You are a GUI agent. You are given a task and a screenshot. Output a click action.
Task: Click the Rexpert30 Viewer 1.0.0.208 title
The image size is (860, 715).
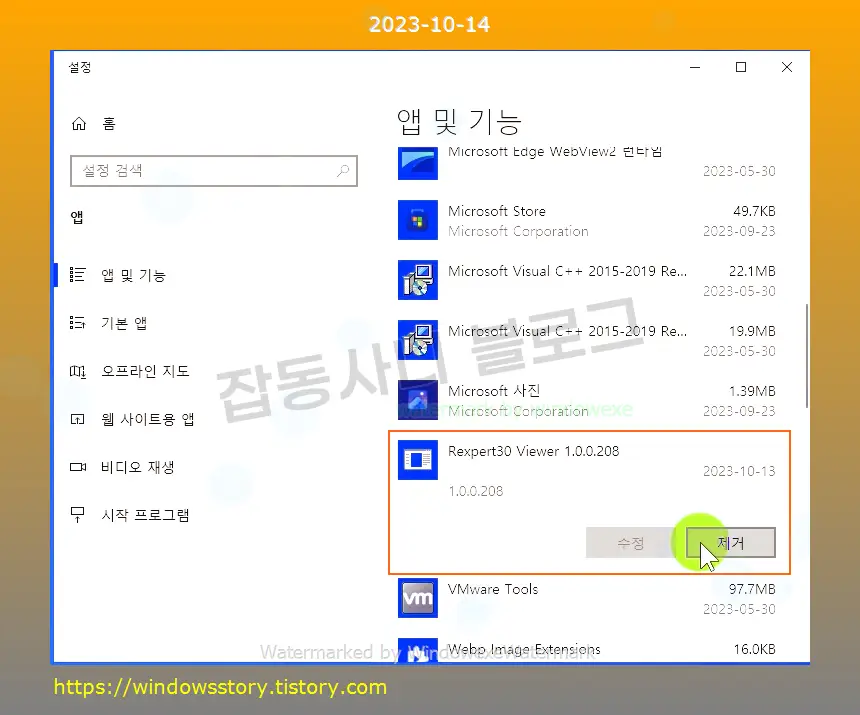point(534,451)
